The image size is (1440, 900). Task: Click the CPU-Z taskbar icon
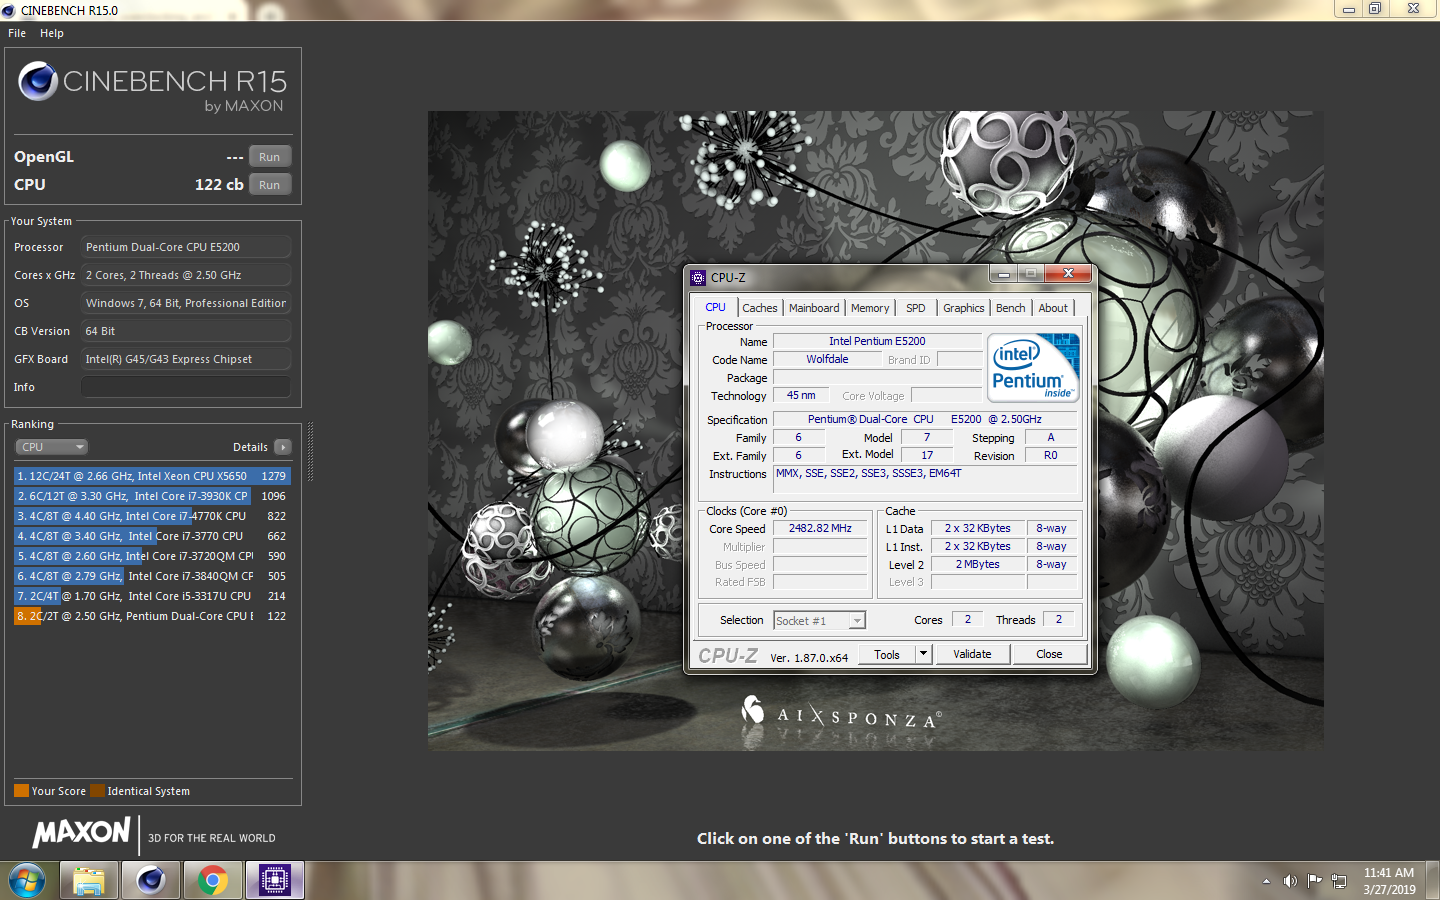click(x=274, y=881)
